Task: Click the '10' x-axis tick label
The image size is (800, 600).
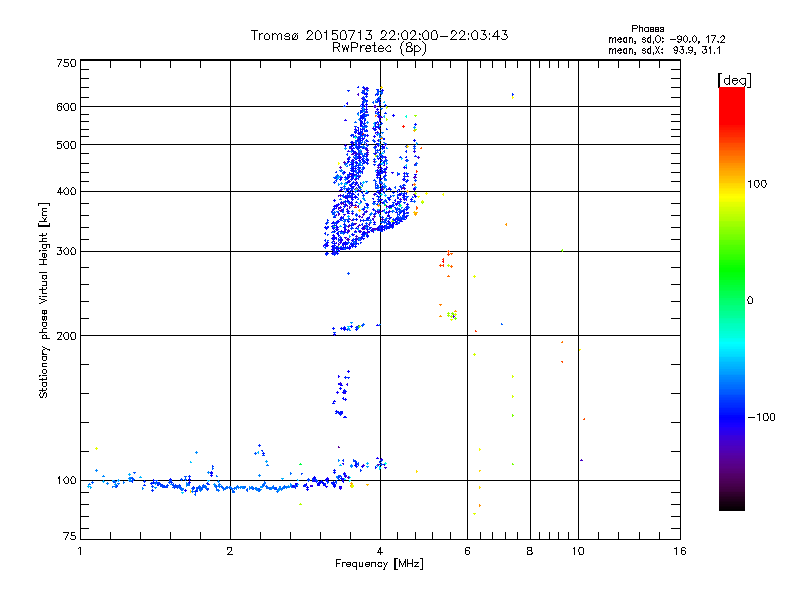Action: 578,551
